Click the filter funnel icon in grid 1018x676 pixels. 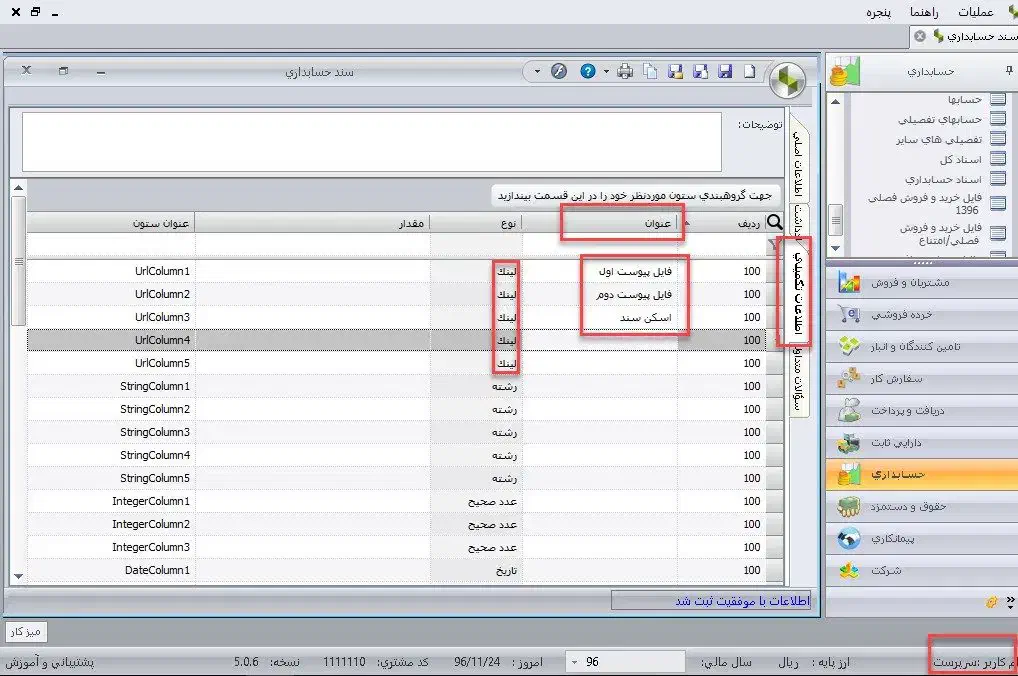tap(772, 244)
